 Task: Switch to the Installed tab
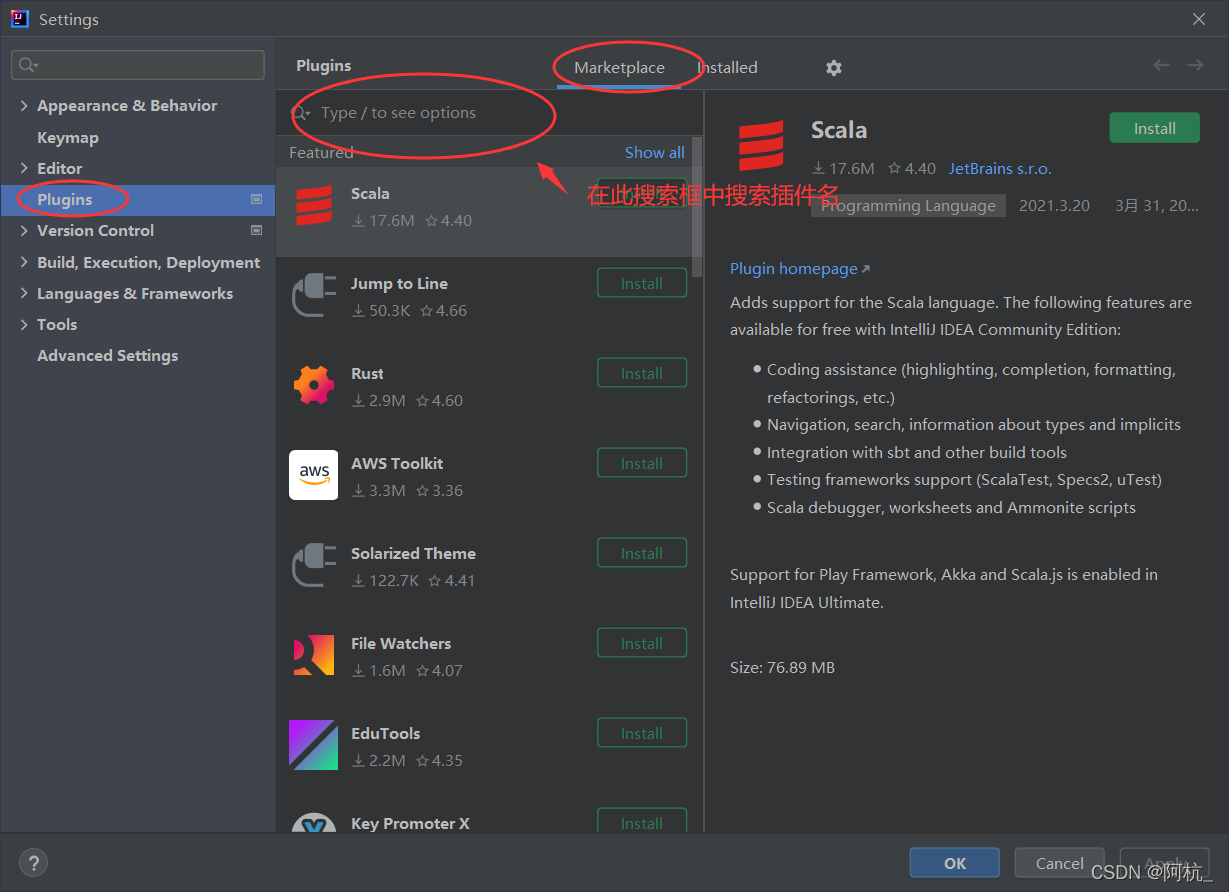pyautogui.click(x=727, y=68)
